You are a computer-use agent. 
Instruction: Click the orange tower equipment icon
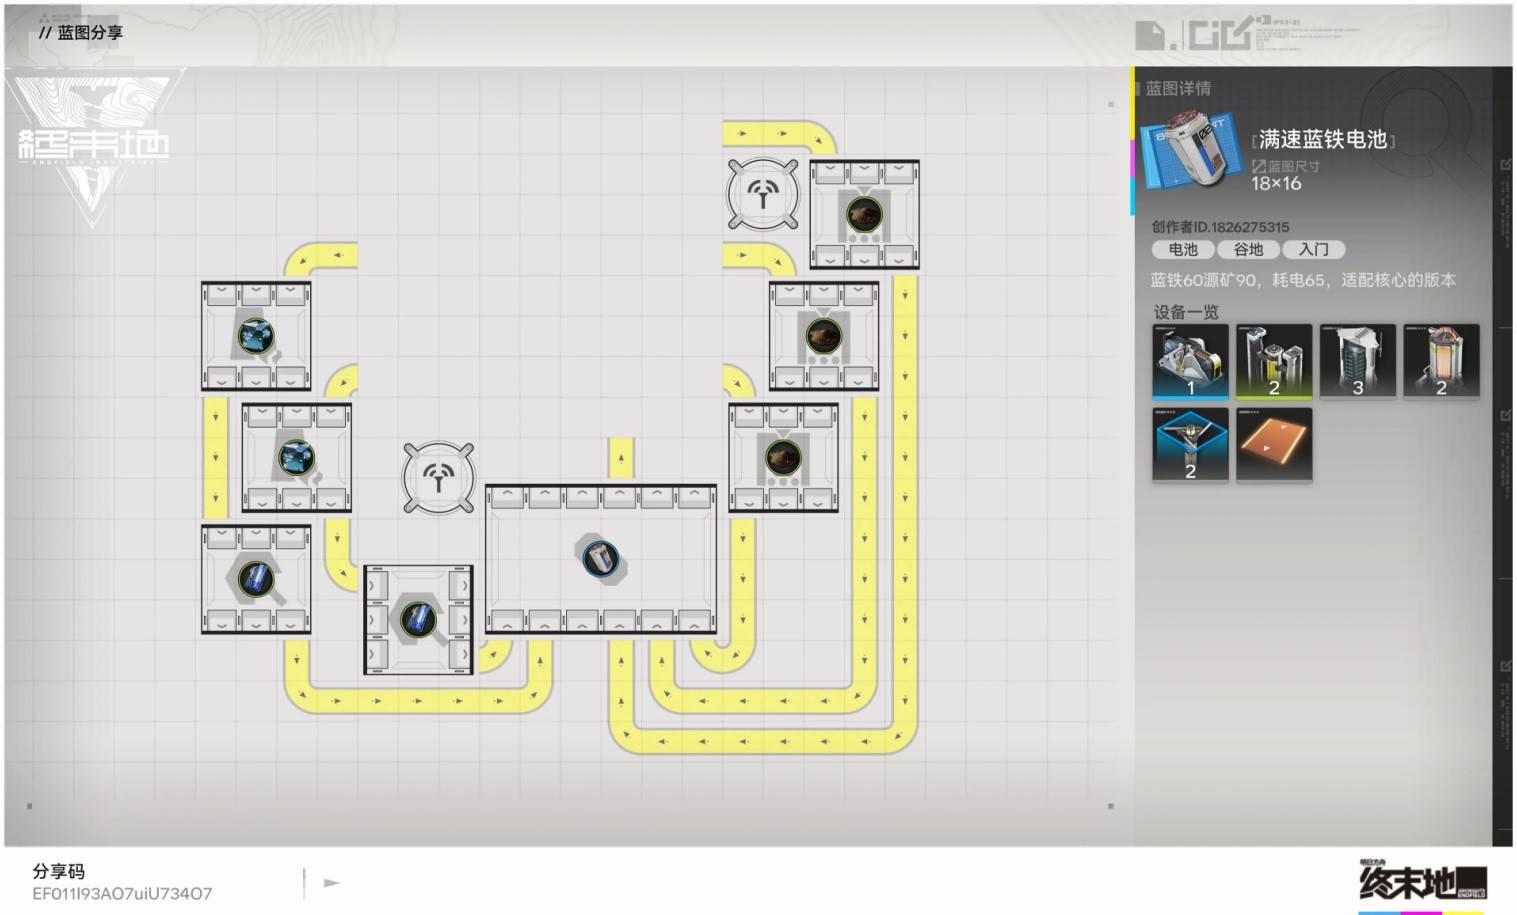pos(1441,361)
